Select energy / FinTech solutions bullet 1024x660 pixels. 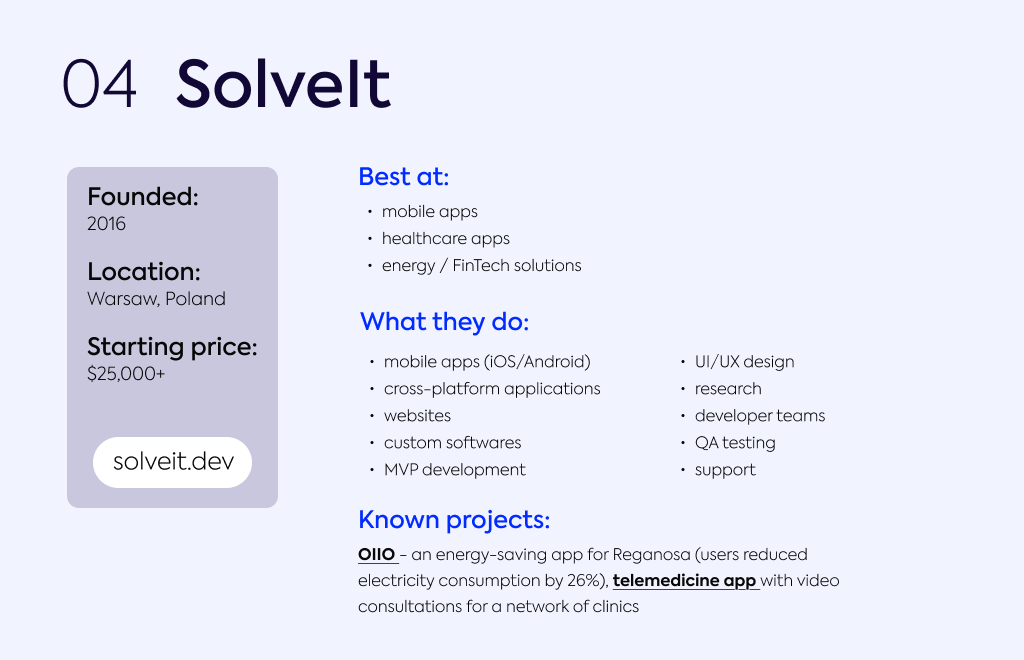481,266
